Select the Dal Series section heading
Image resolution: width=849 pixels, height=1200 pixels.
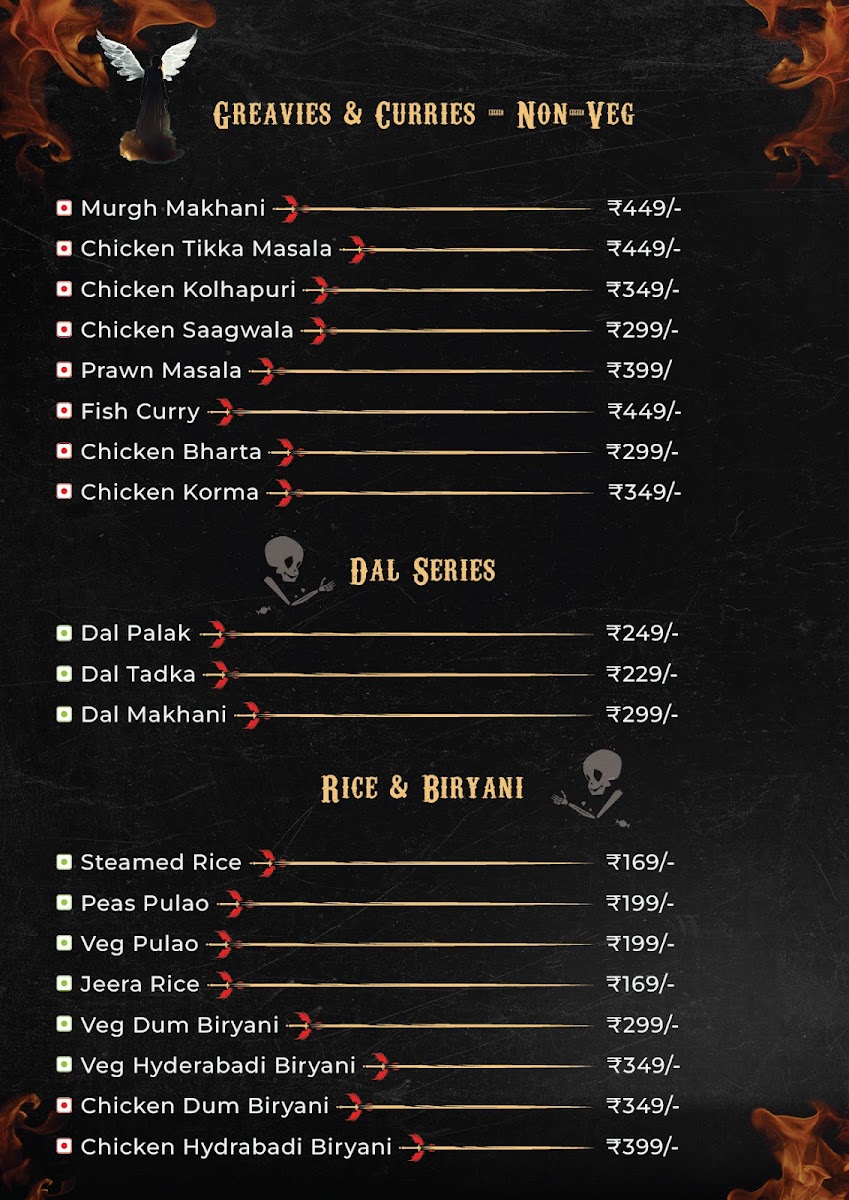422,572
